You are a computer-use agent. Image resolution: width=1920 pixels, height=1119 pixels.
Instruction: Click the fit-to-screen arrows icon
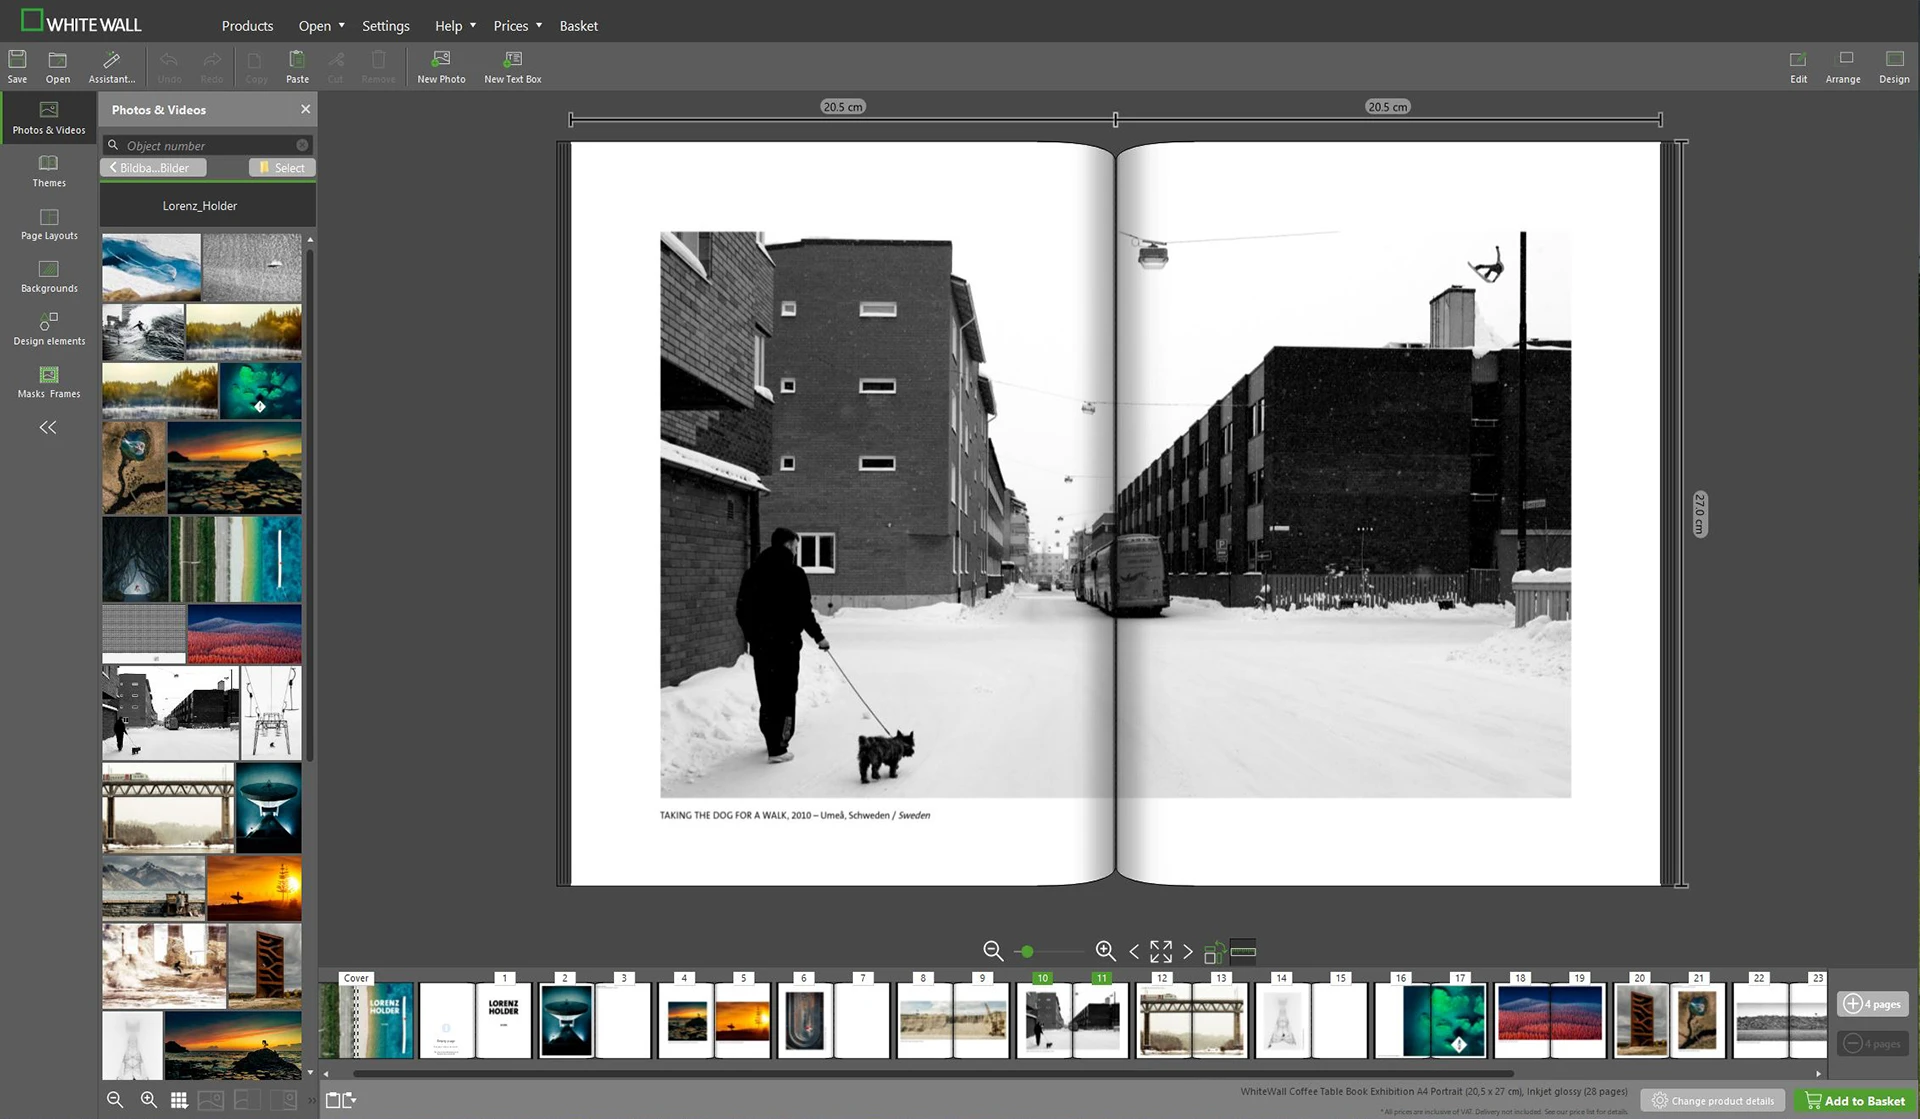(1161, 951)
